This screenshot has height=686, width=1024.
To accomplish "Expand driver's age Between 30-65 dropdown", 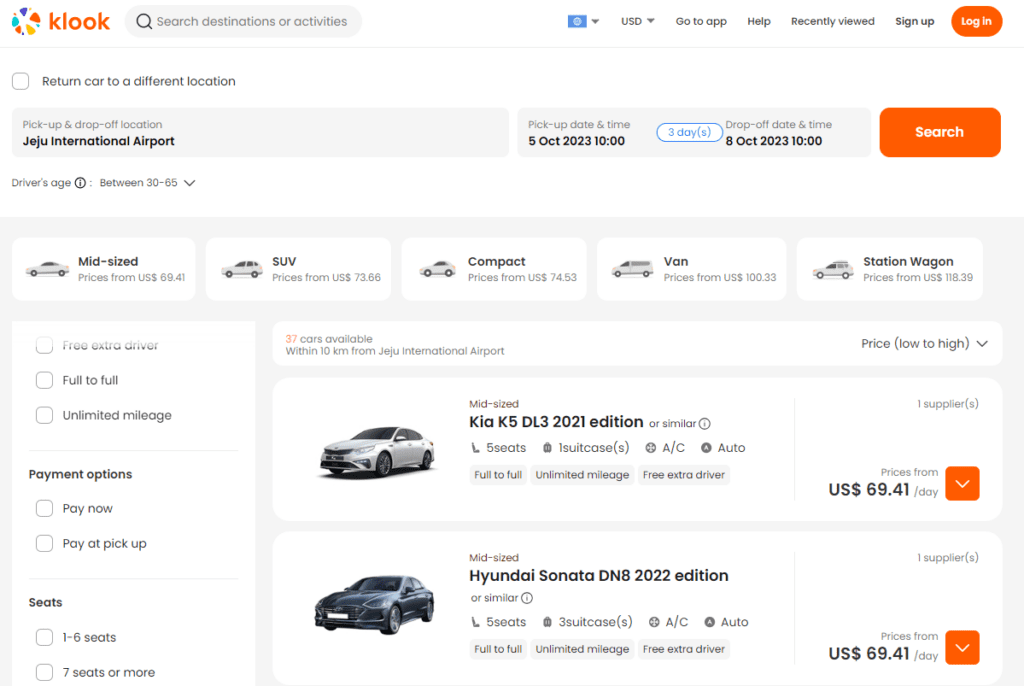I will point(147,183).
